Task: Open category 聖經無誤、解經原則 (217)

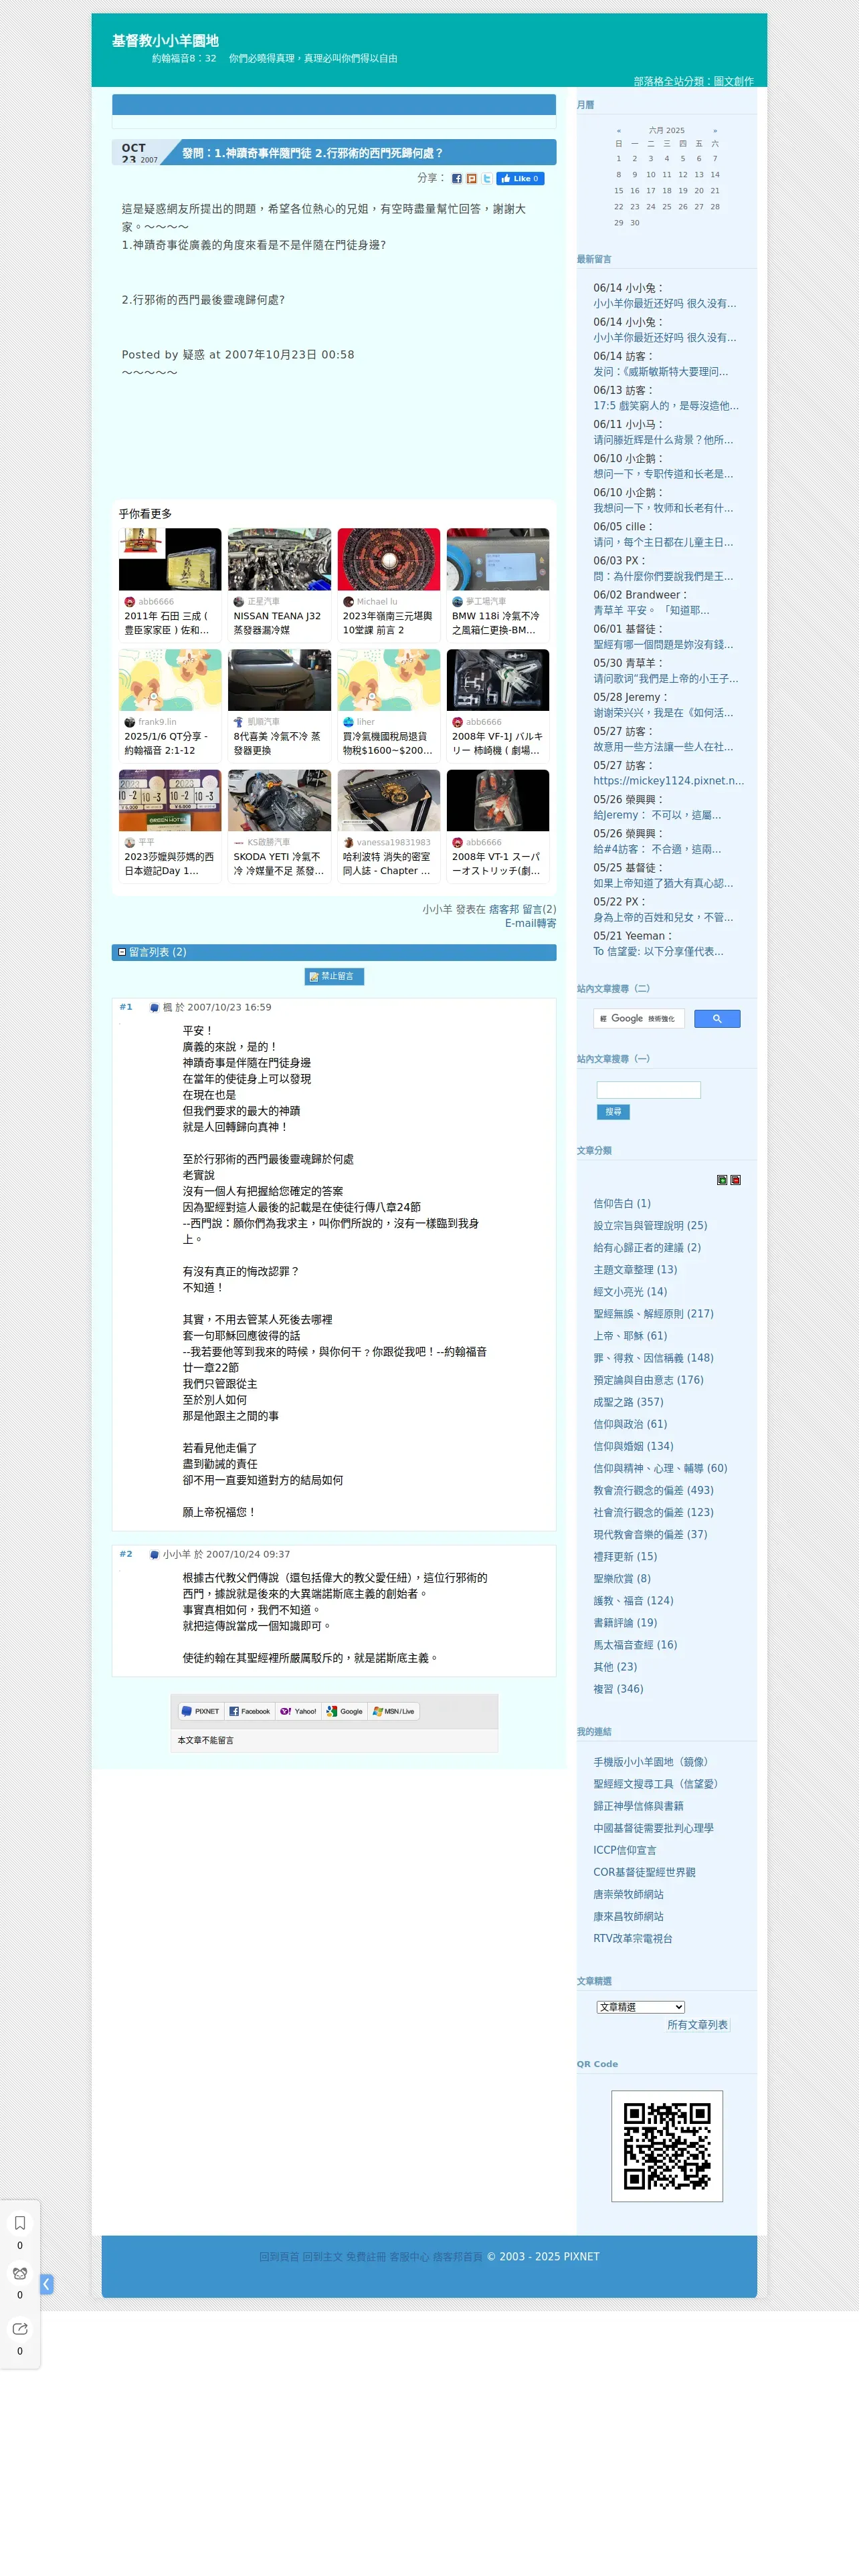Action: click(653, 1314)
